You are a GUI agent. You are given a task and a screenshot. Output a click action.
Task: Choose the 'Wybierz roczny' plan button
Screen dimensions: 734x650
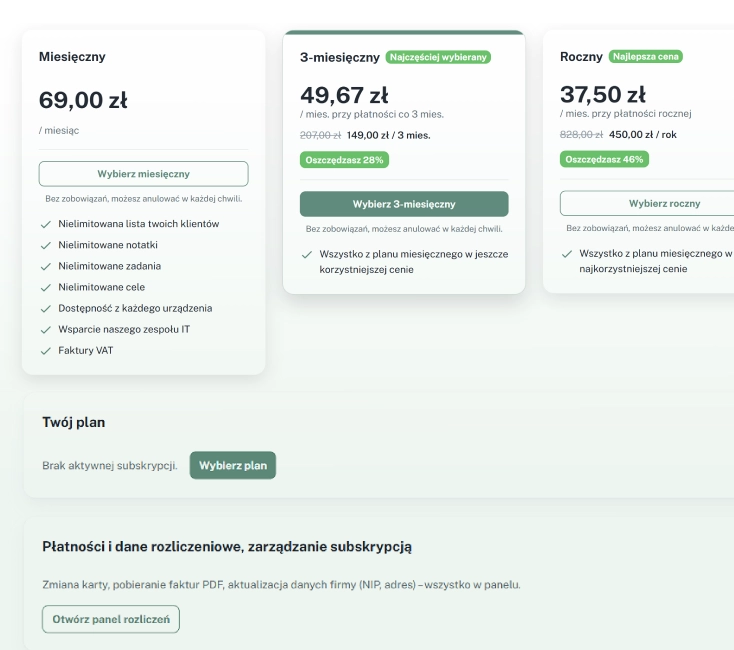coord(648,203)
